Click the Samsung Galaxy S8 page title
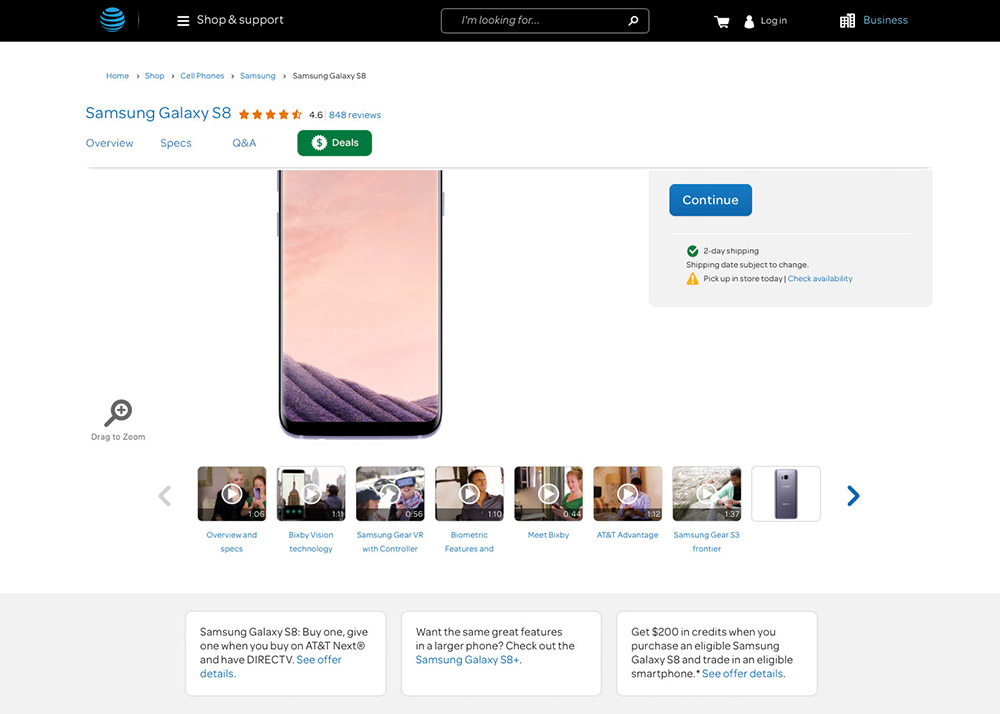This screenshot has height=714, width=1000. coord(158,113)
